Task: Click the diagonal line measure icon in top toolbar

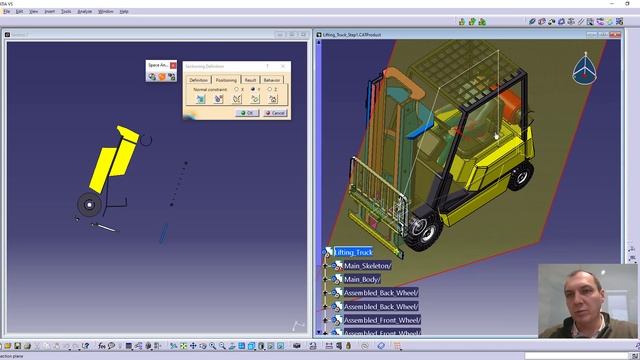Action: tap(581, 22)
